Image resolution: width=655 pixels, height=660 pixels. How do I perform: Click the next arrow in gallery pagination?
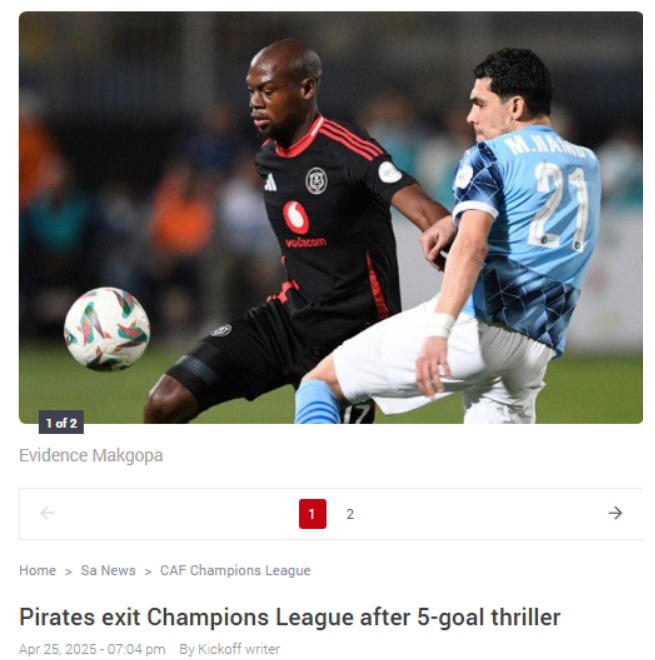615,513
